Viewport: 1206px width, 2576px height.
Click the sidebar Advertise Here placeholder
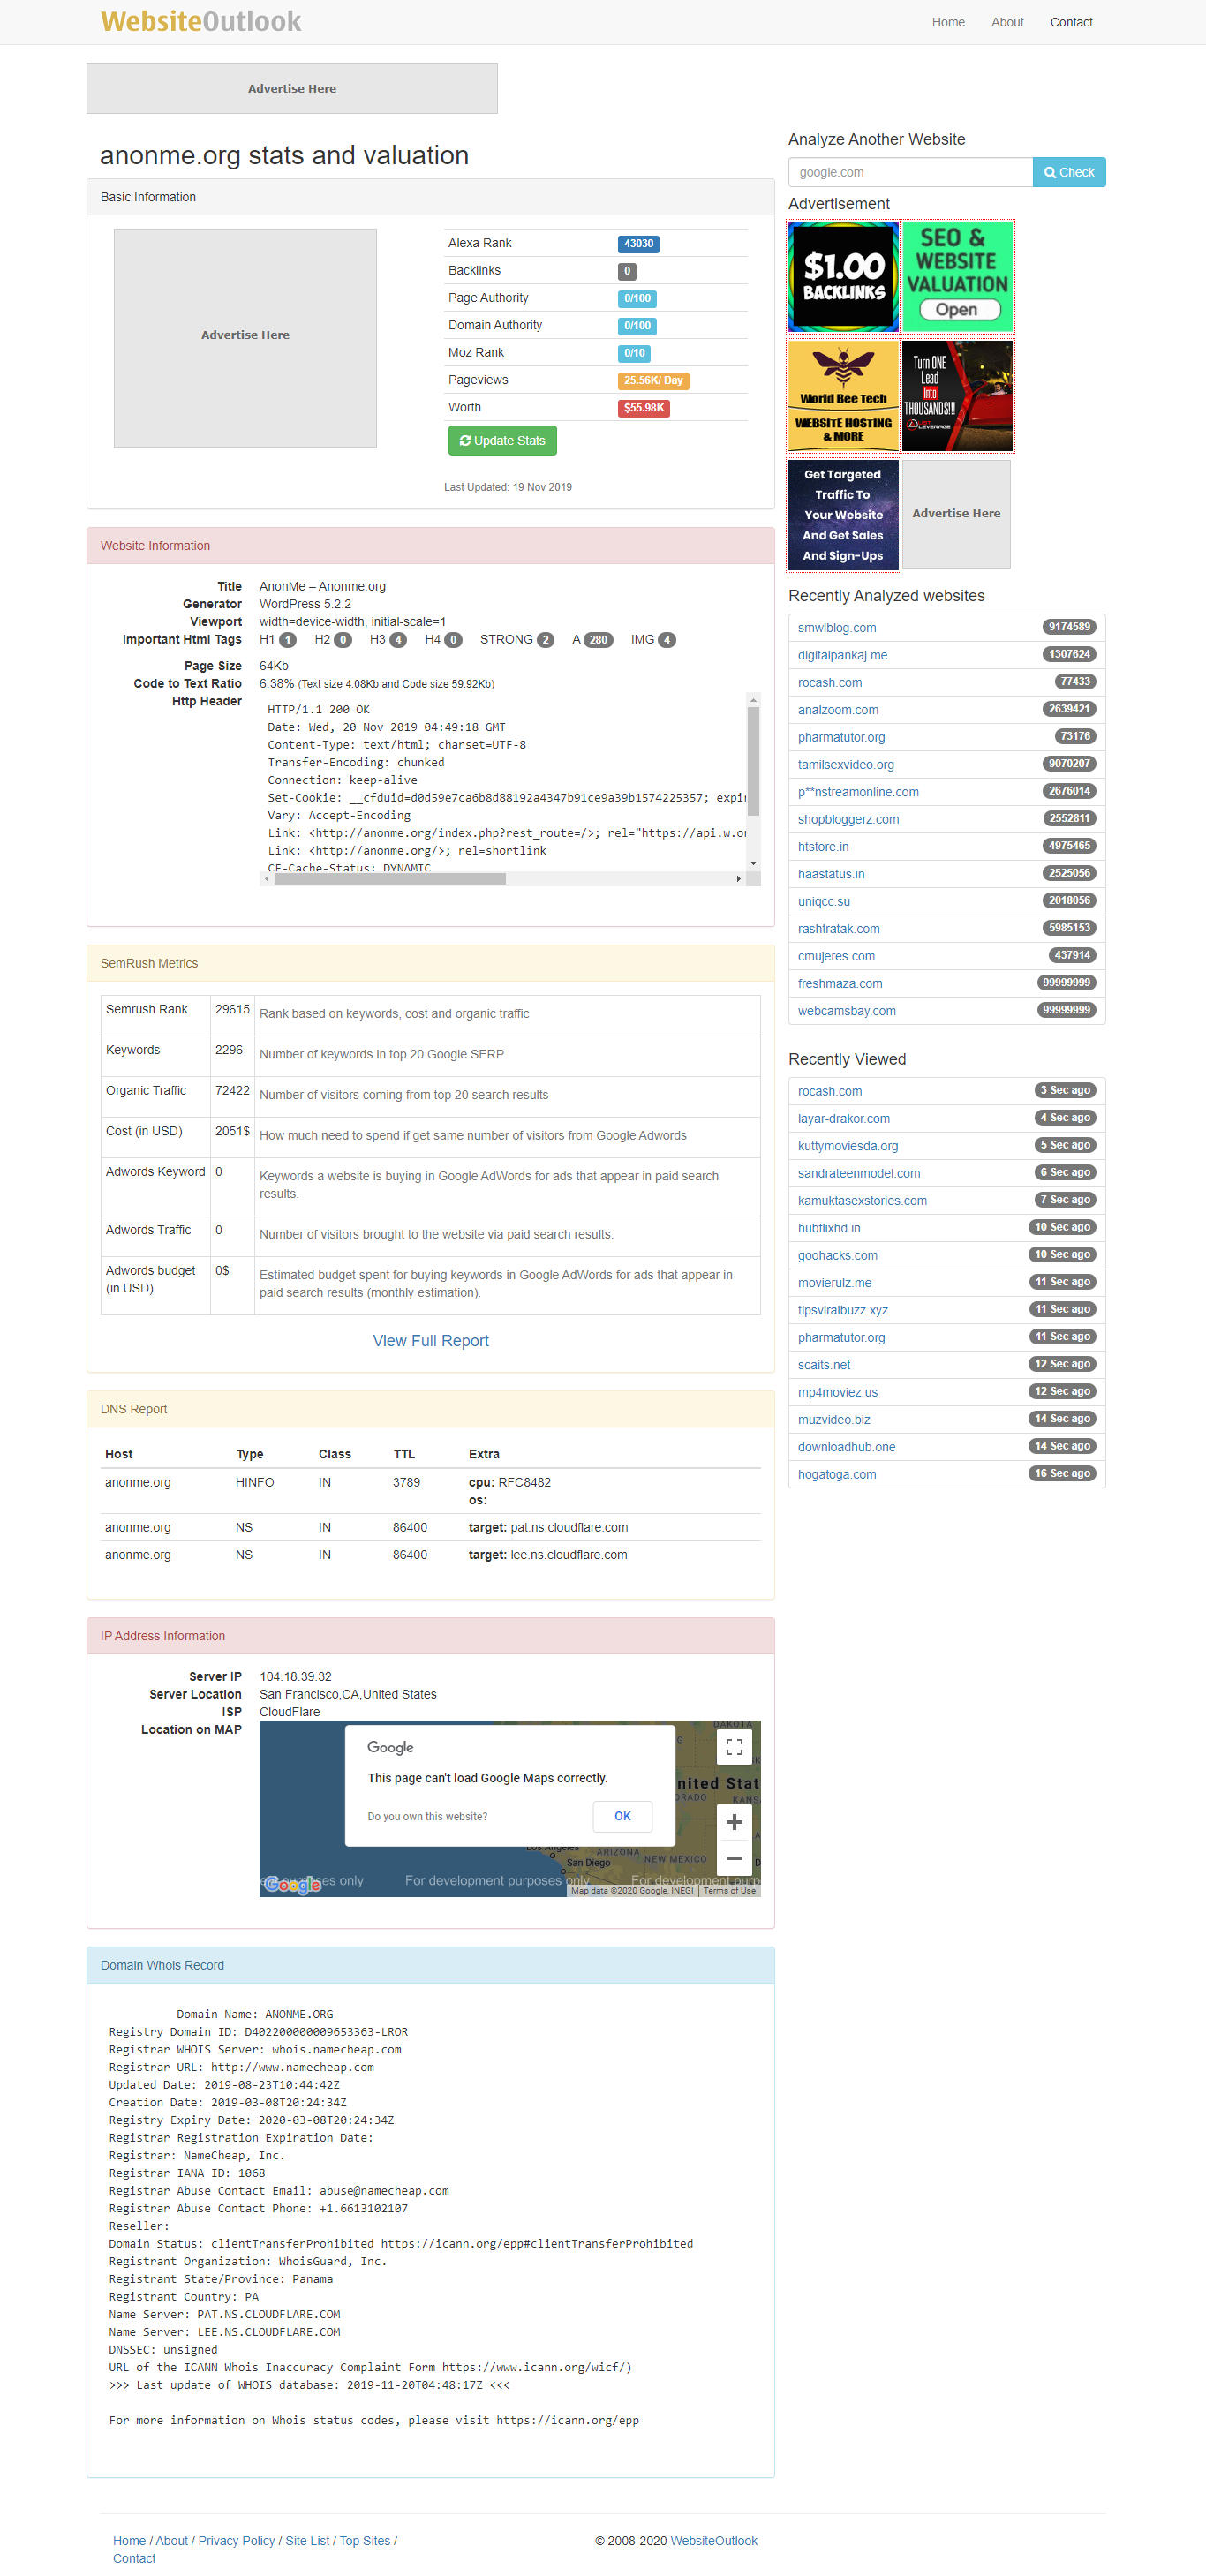point(956,513)
